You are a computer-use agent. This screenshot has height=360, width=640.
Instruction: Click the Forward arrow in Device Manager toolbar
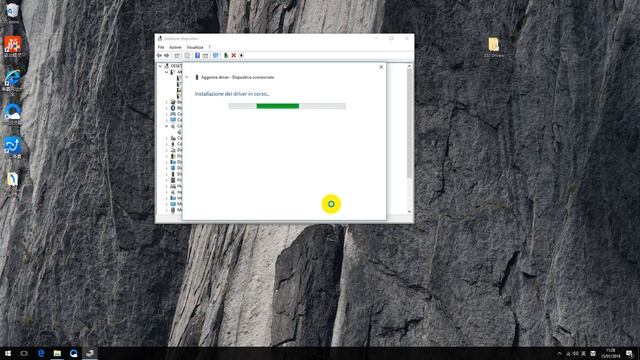[x=167, y=56]
